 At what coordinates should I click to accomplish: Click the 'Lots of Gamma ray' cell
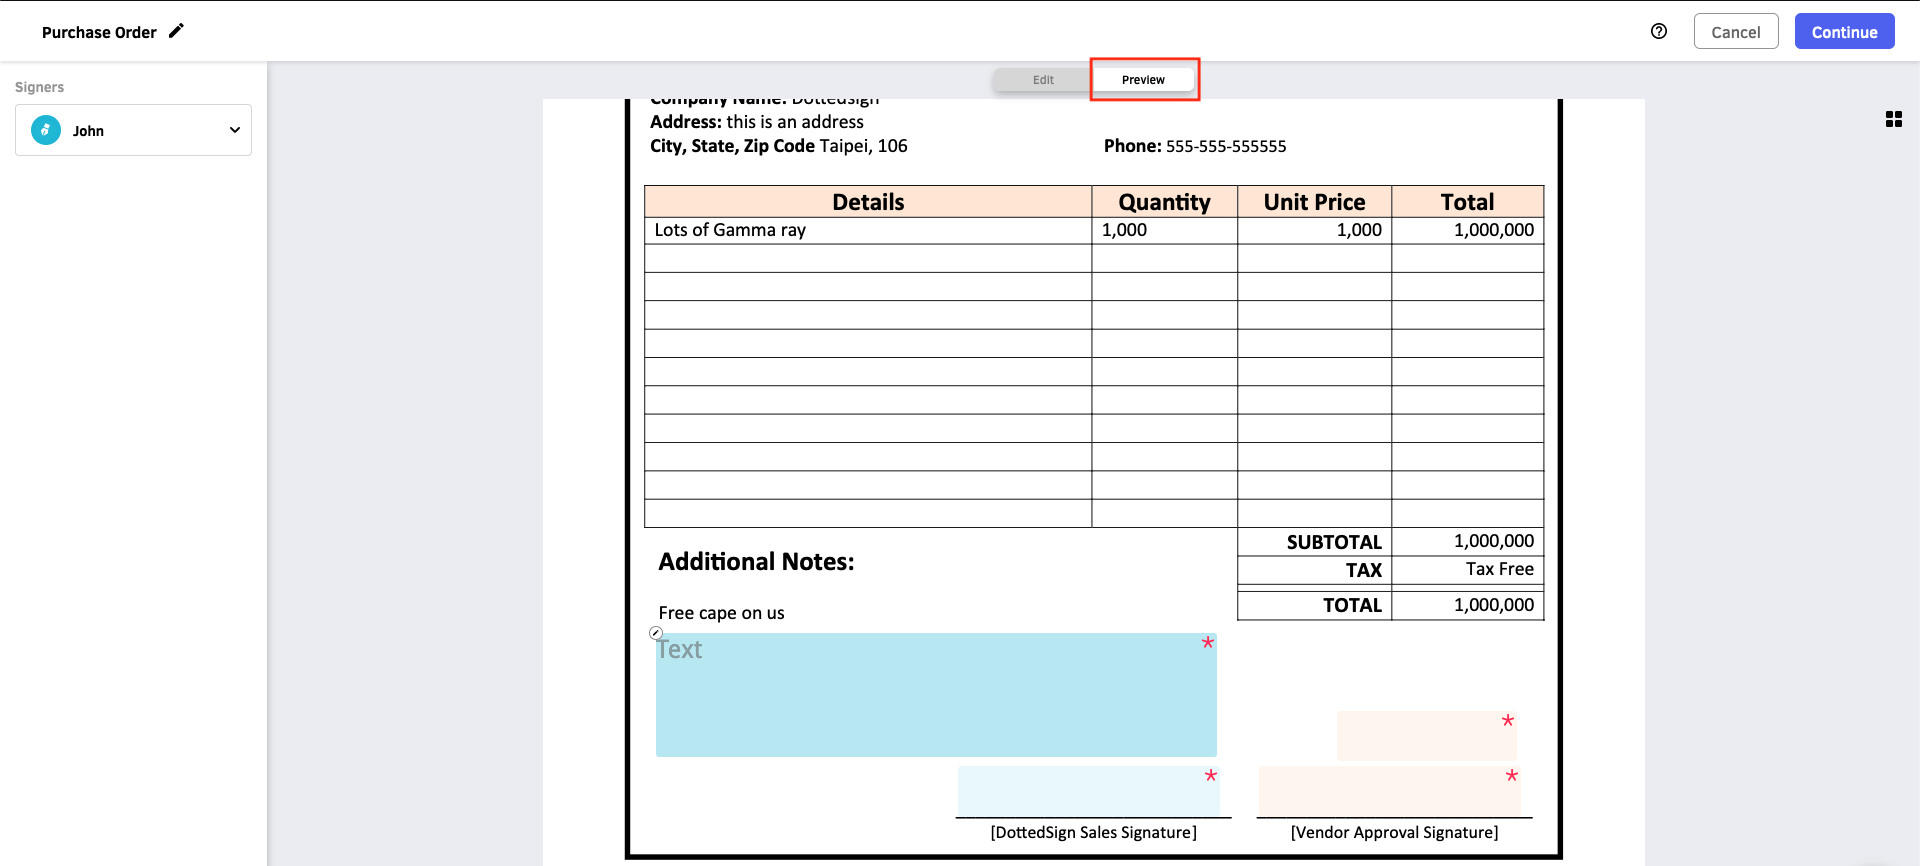(x=868, y=230)
